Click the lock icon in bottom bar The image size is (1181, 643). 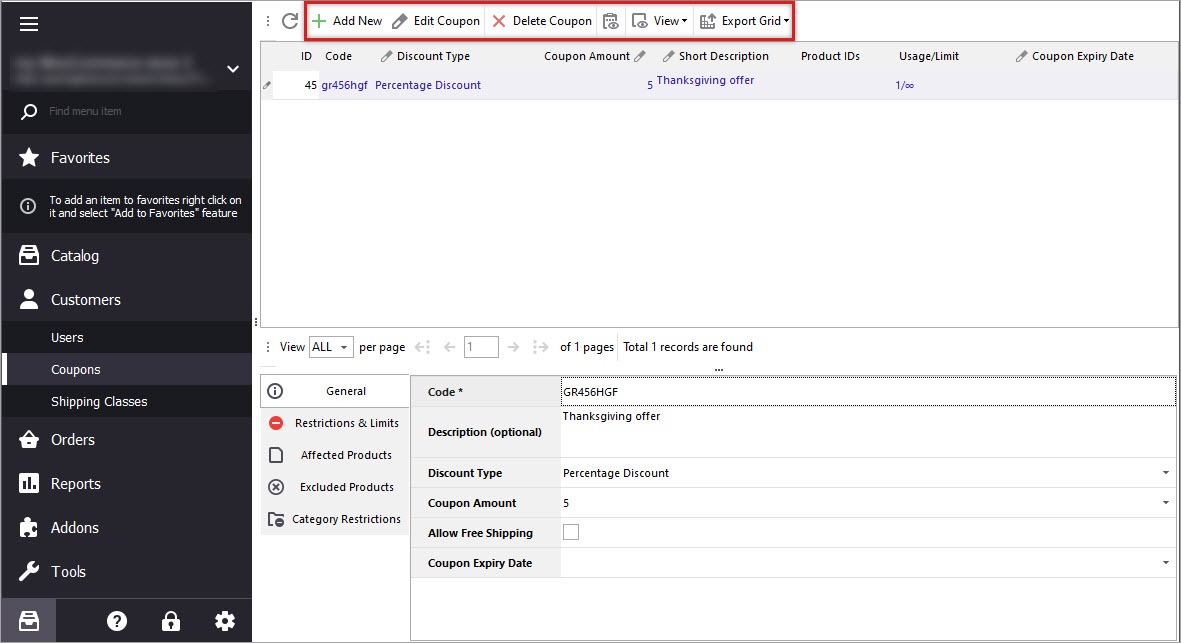[171, 621]
